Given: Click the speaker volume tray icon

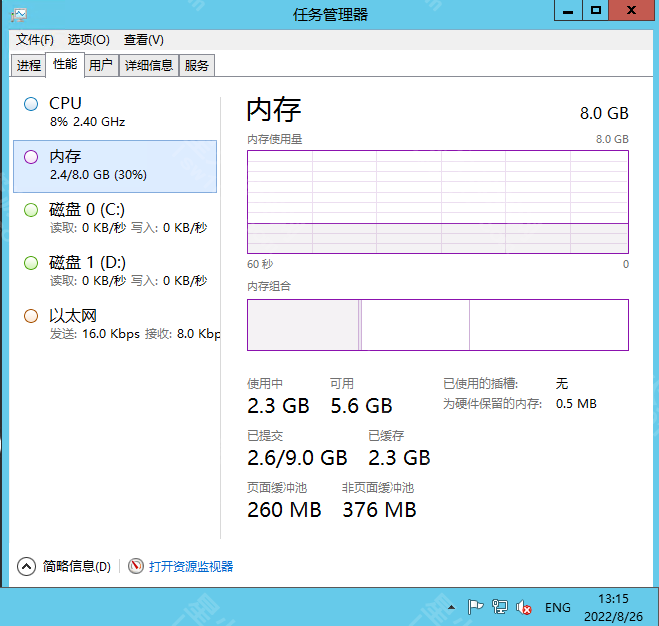Looking at the screenshot, I should click(525, 607).
